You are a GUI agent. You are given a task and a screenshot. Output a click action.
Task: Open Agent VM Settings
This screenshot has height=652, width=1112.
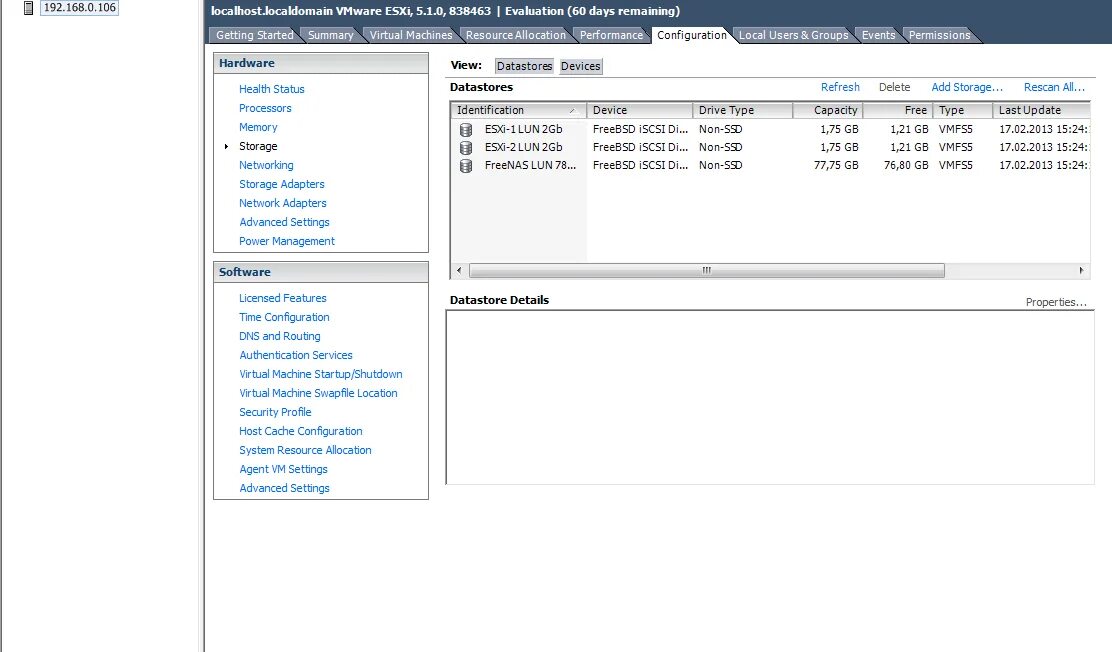pos(283,469)
